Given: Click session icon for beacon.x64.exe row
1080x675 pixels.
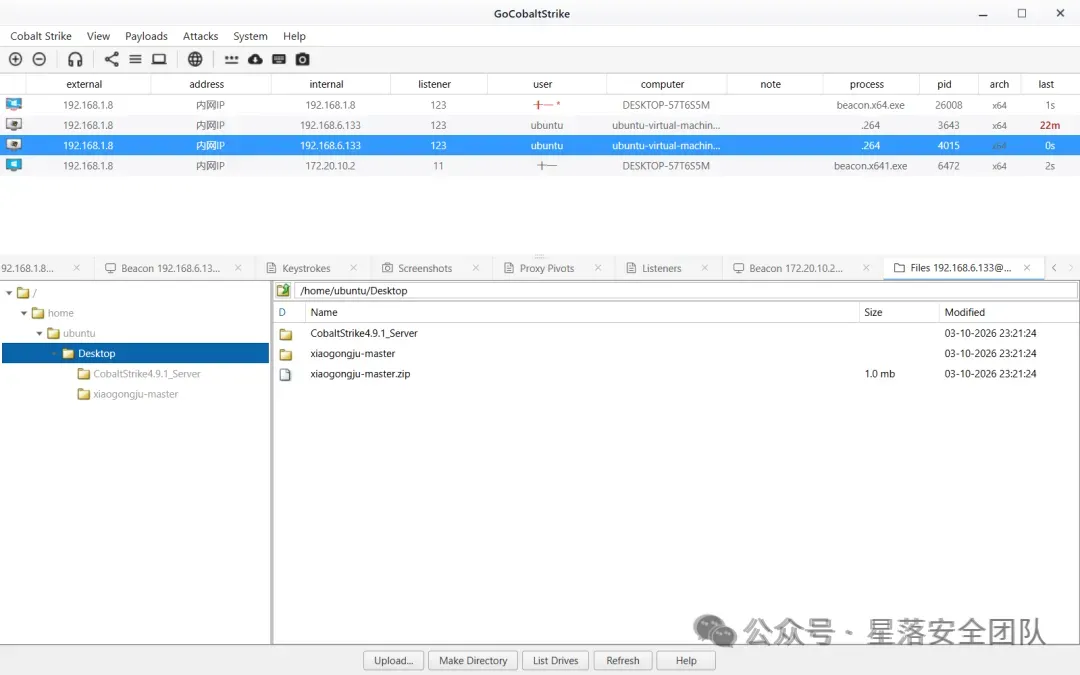Looking at the screenshot, I should click(14, 105).
